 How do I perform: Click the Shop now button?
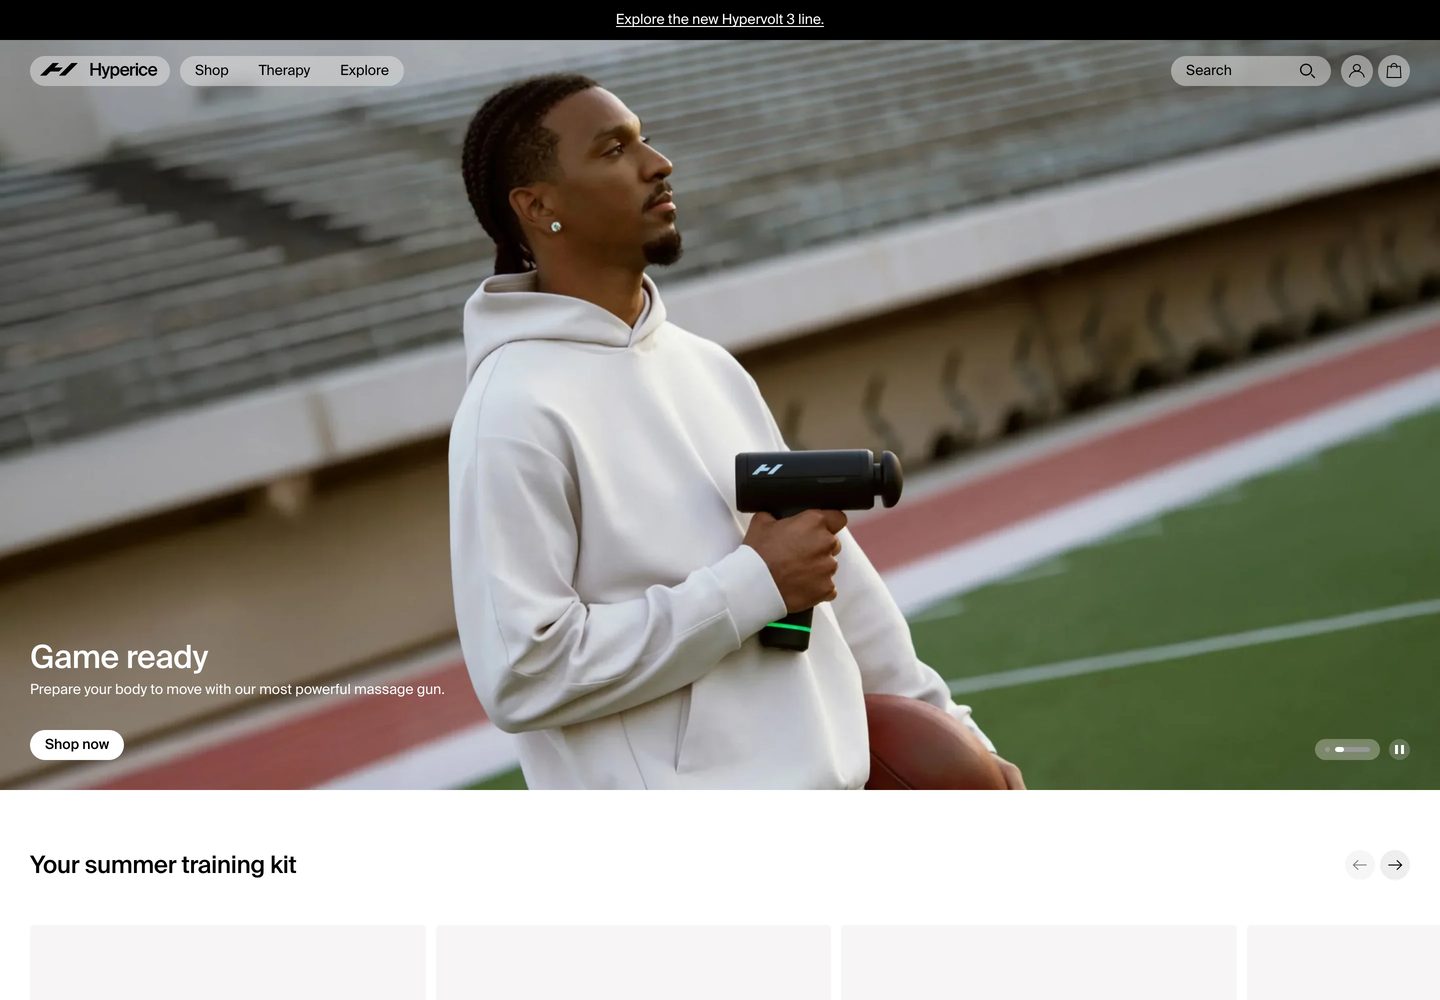click(77, 745)
